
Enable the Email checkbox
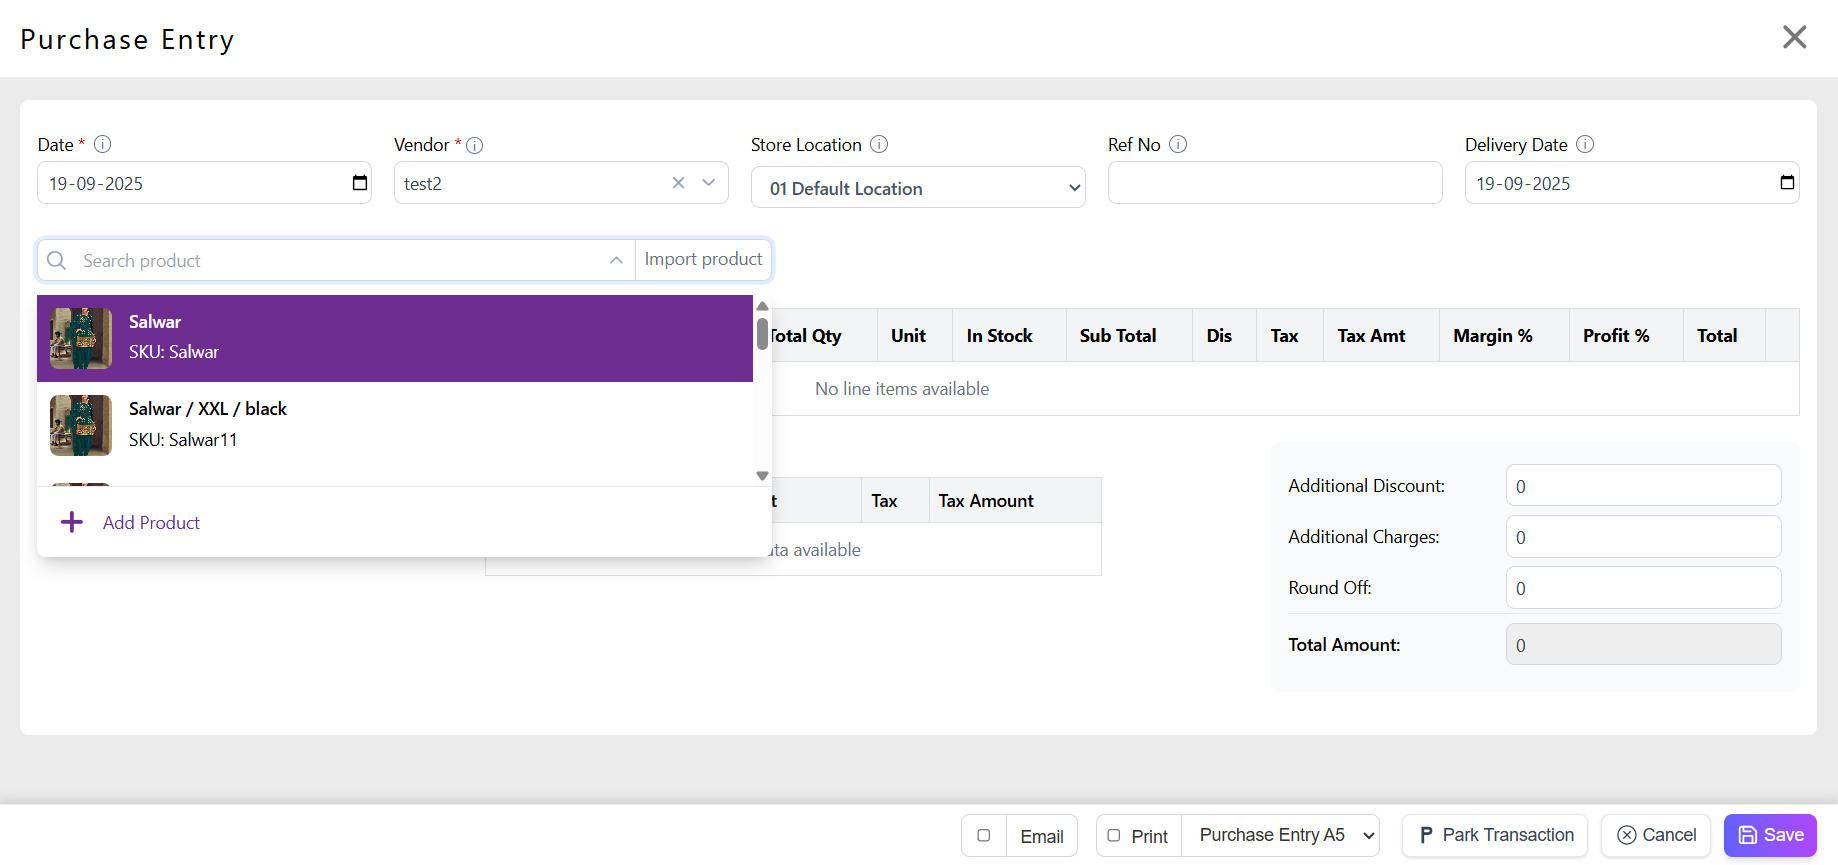984,836
